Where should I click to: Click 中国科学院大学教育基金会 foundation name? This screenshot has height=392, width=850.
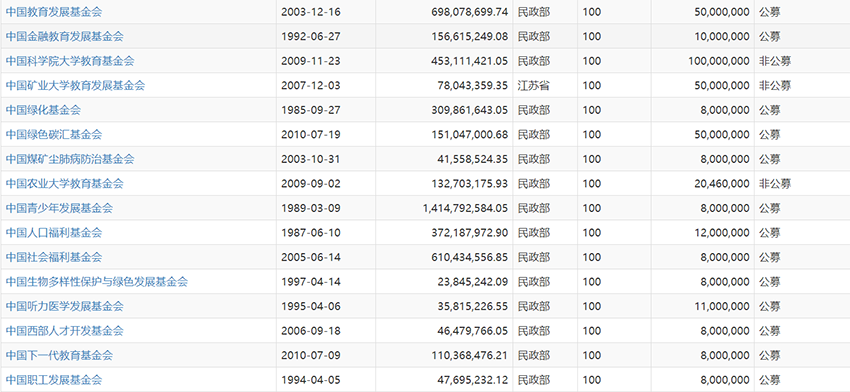point(70,61)
